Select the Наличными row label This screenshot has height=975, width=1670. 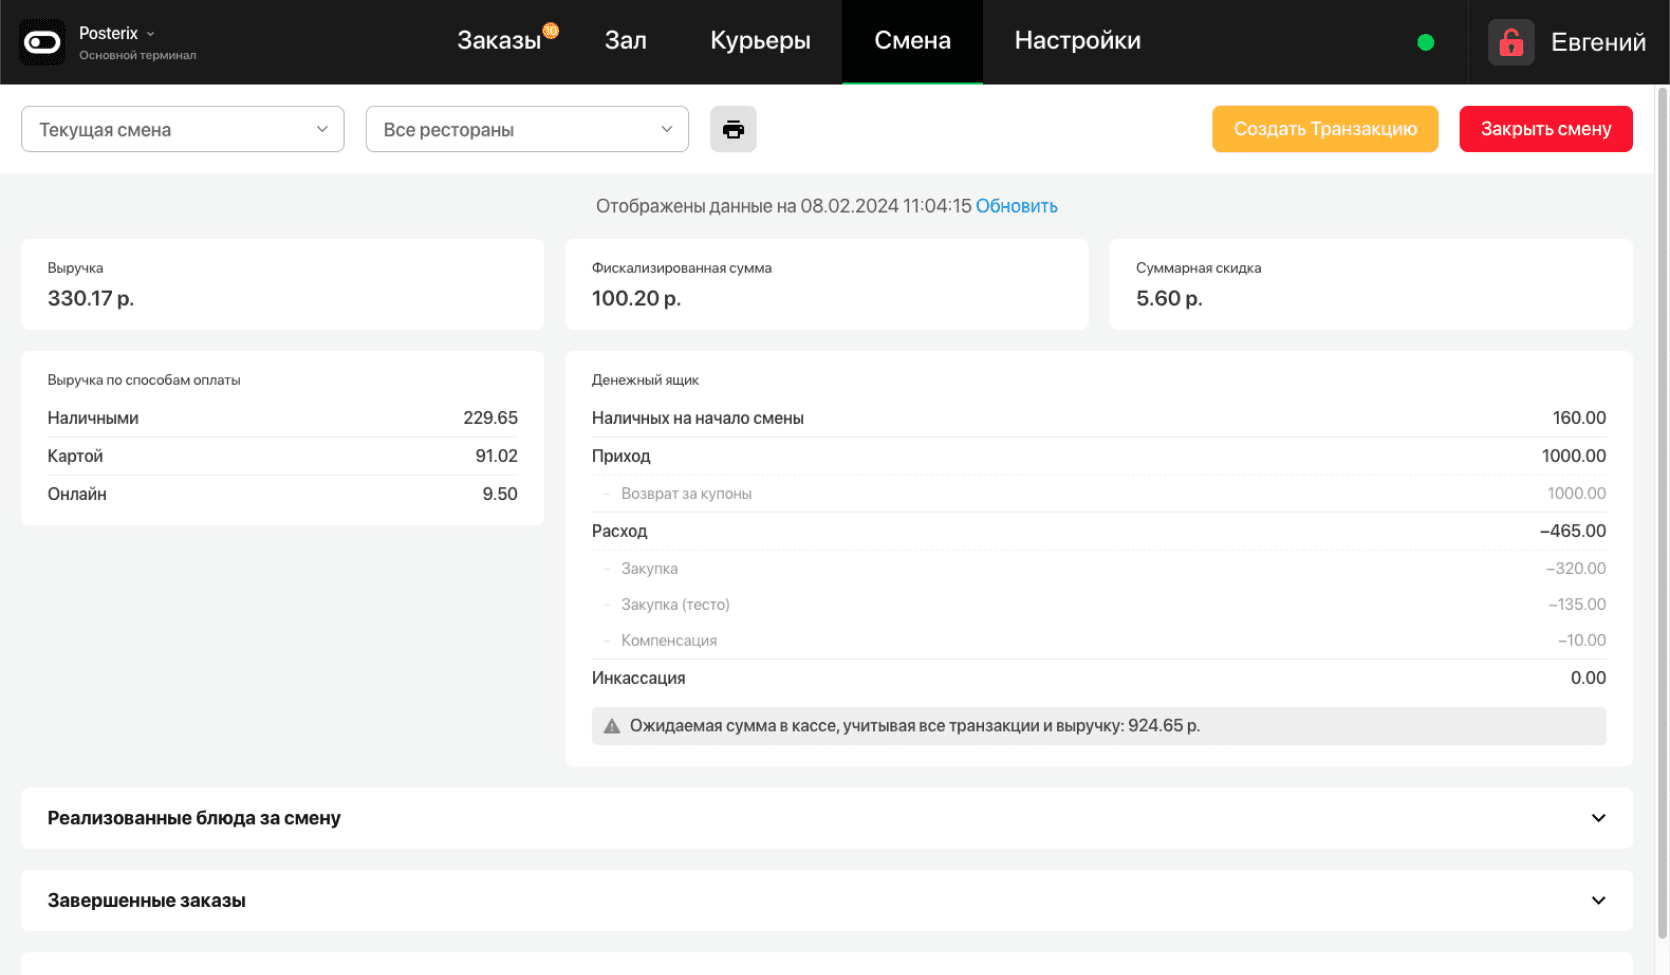pyautogui.click(x=93, y=418)
